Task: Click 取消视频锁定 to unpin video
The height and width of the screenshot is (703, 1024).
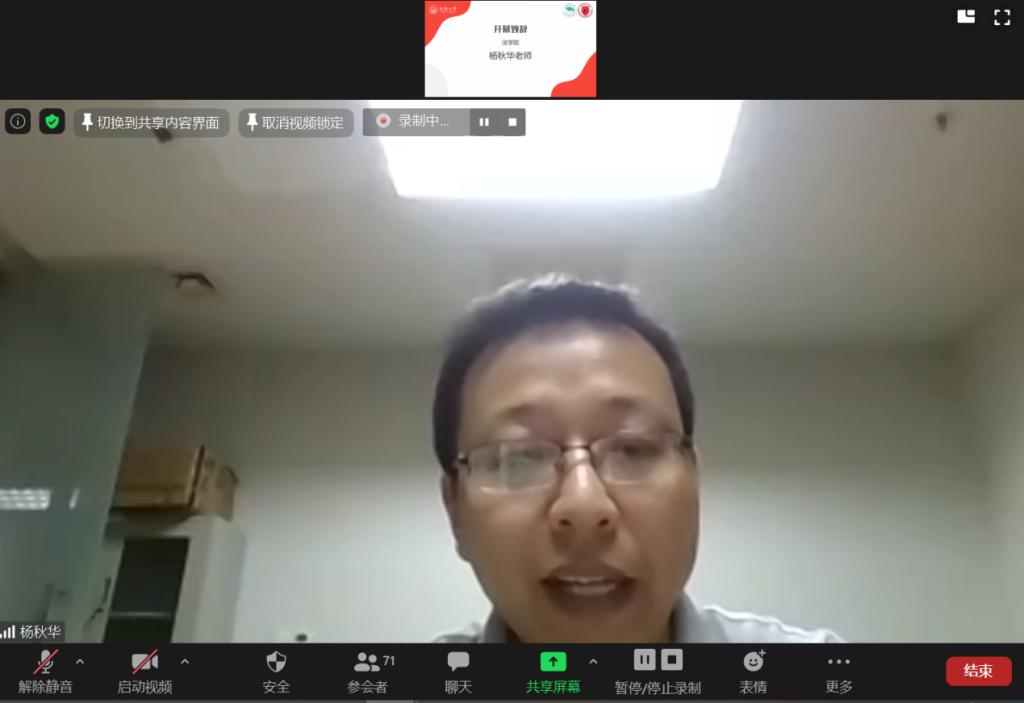Action: point(295,123)
